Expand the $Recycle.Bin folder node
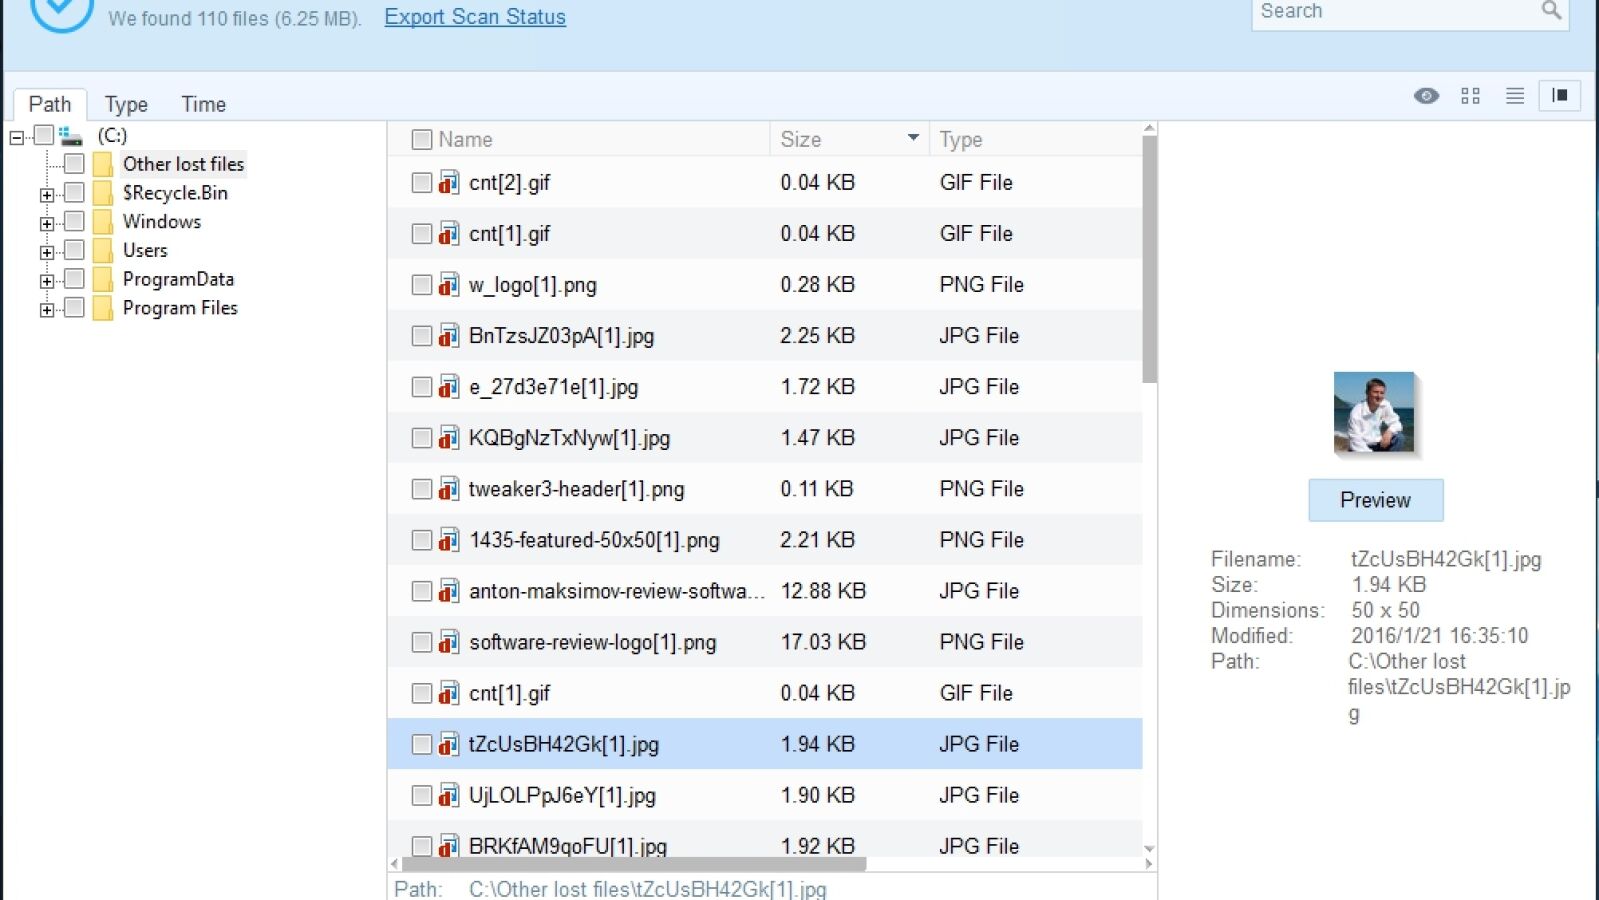 47,195
